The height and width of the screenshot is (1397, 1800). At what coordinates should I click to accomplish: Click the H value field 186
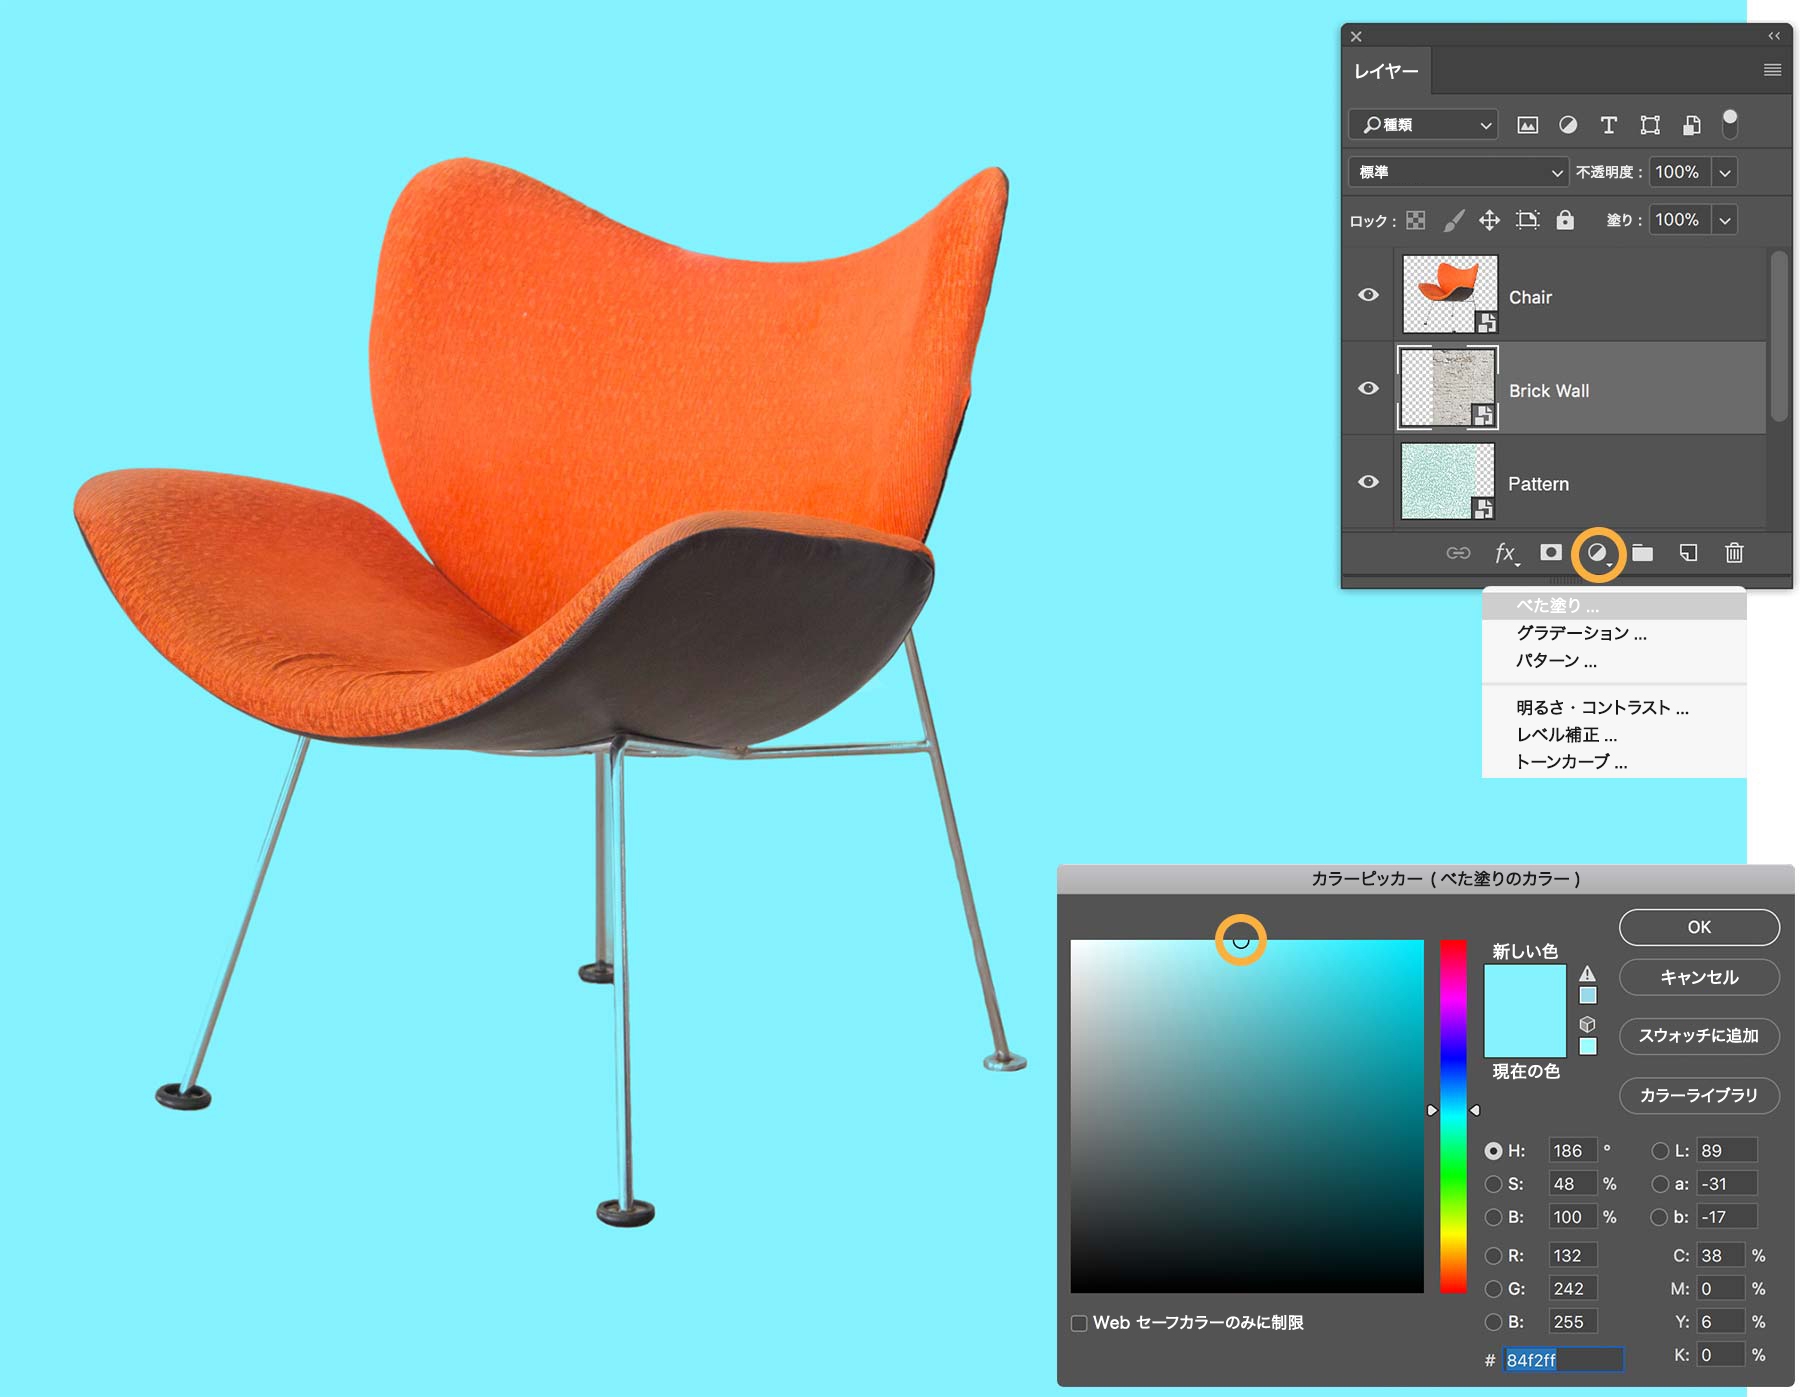click(x=1573, y=1151)
